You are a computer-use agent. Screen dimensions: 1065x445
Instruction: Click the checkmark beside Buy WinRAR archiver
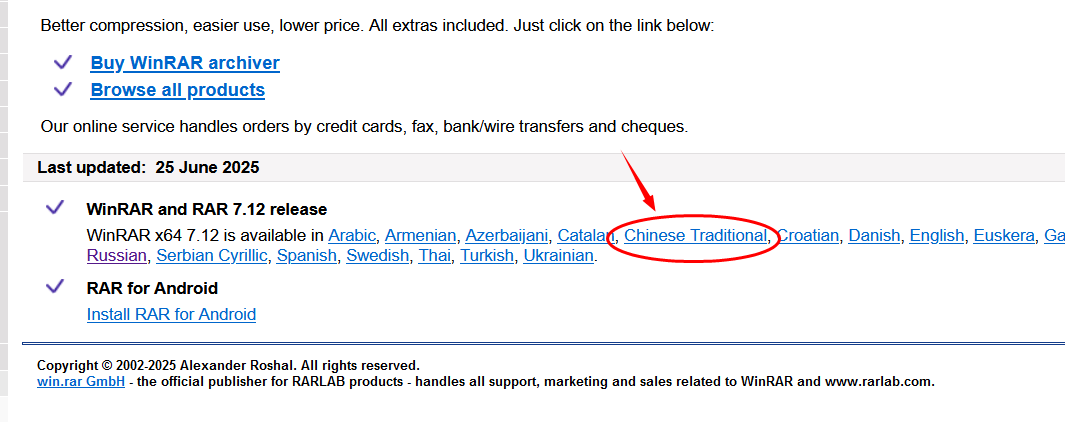coord(63,62)
